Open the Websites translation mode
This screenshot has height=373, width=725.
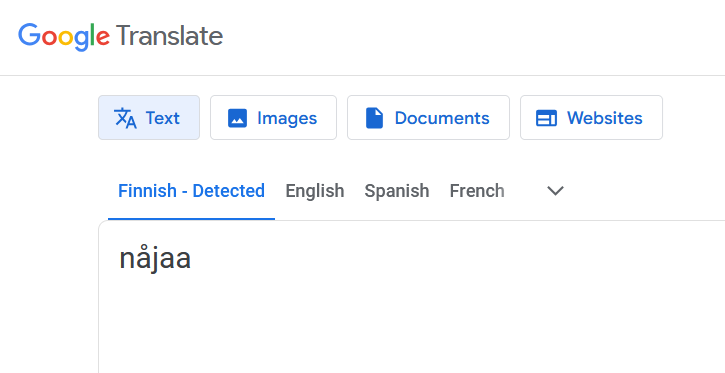[591, 117]
